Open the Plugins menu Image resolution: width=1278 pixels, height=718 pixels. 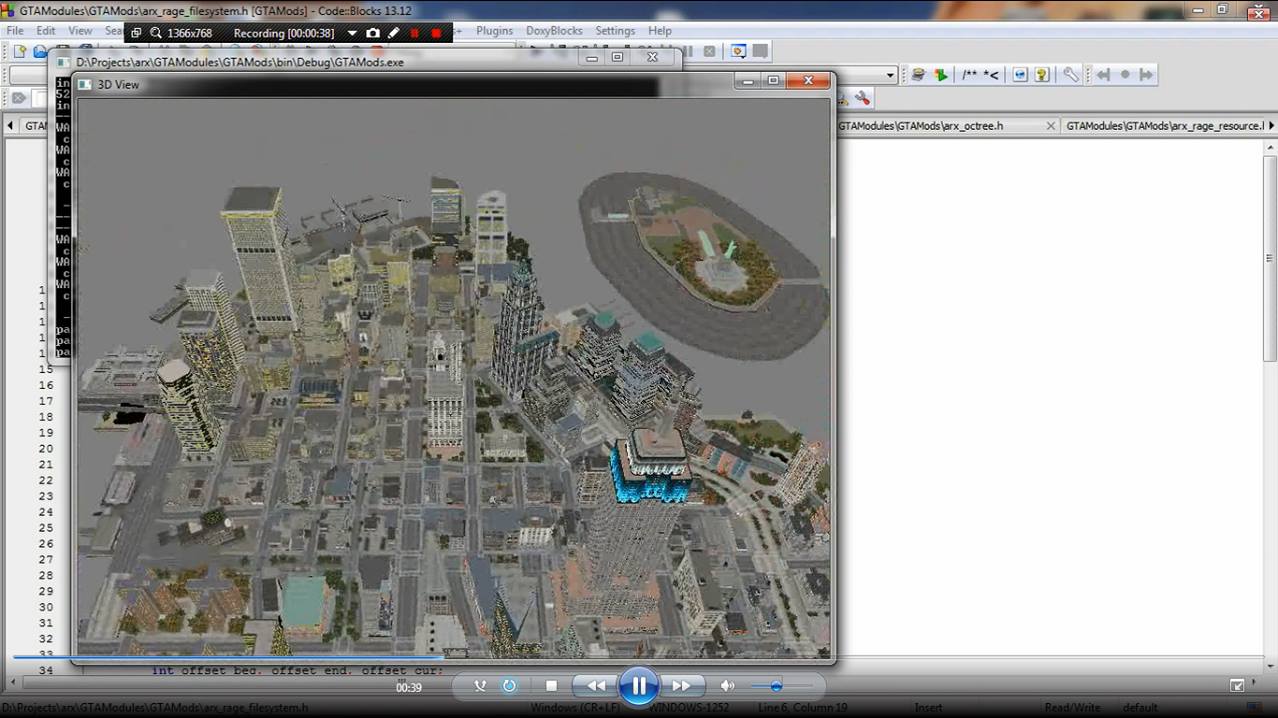[x=494, y=31]
